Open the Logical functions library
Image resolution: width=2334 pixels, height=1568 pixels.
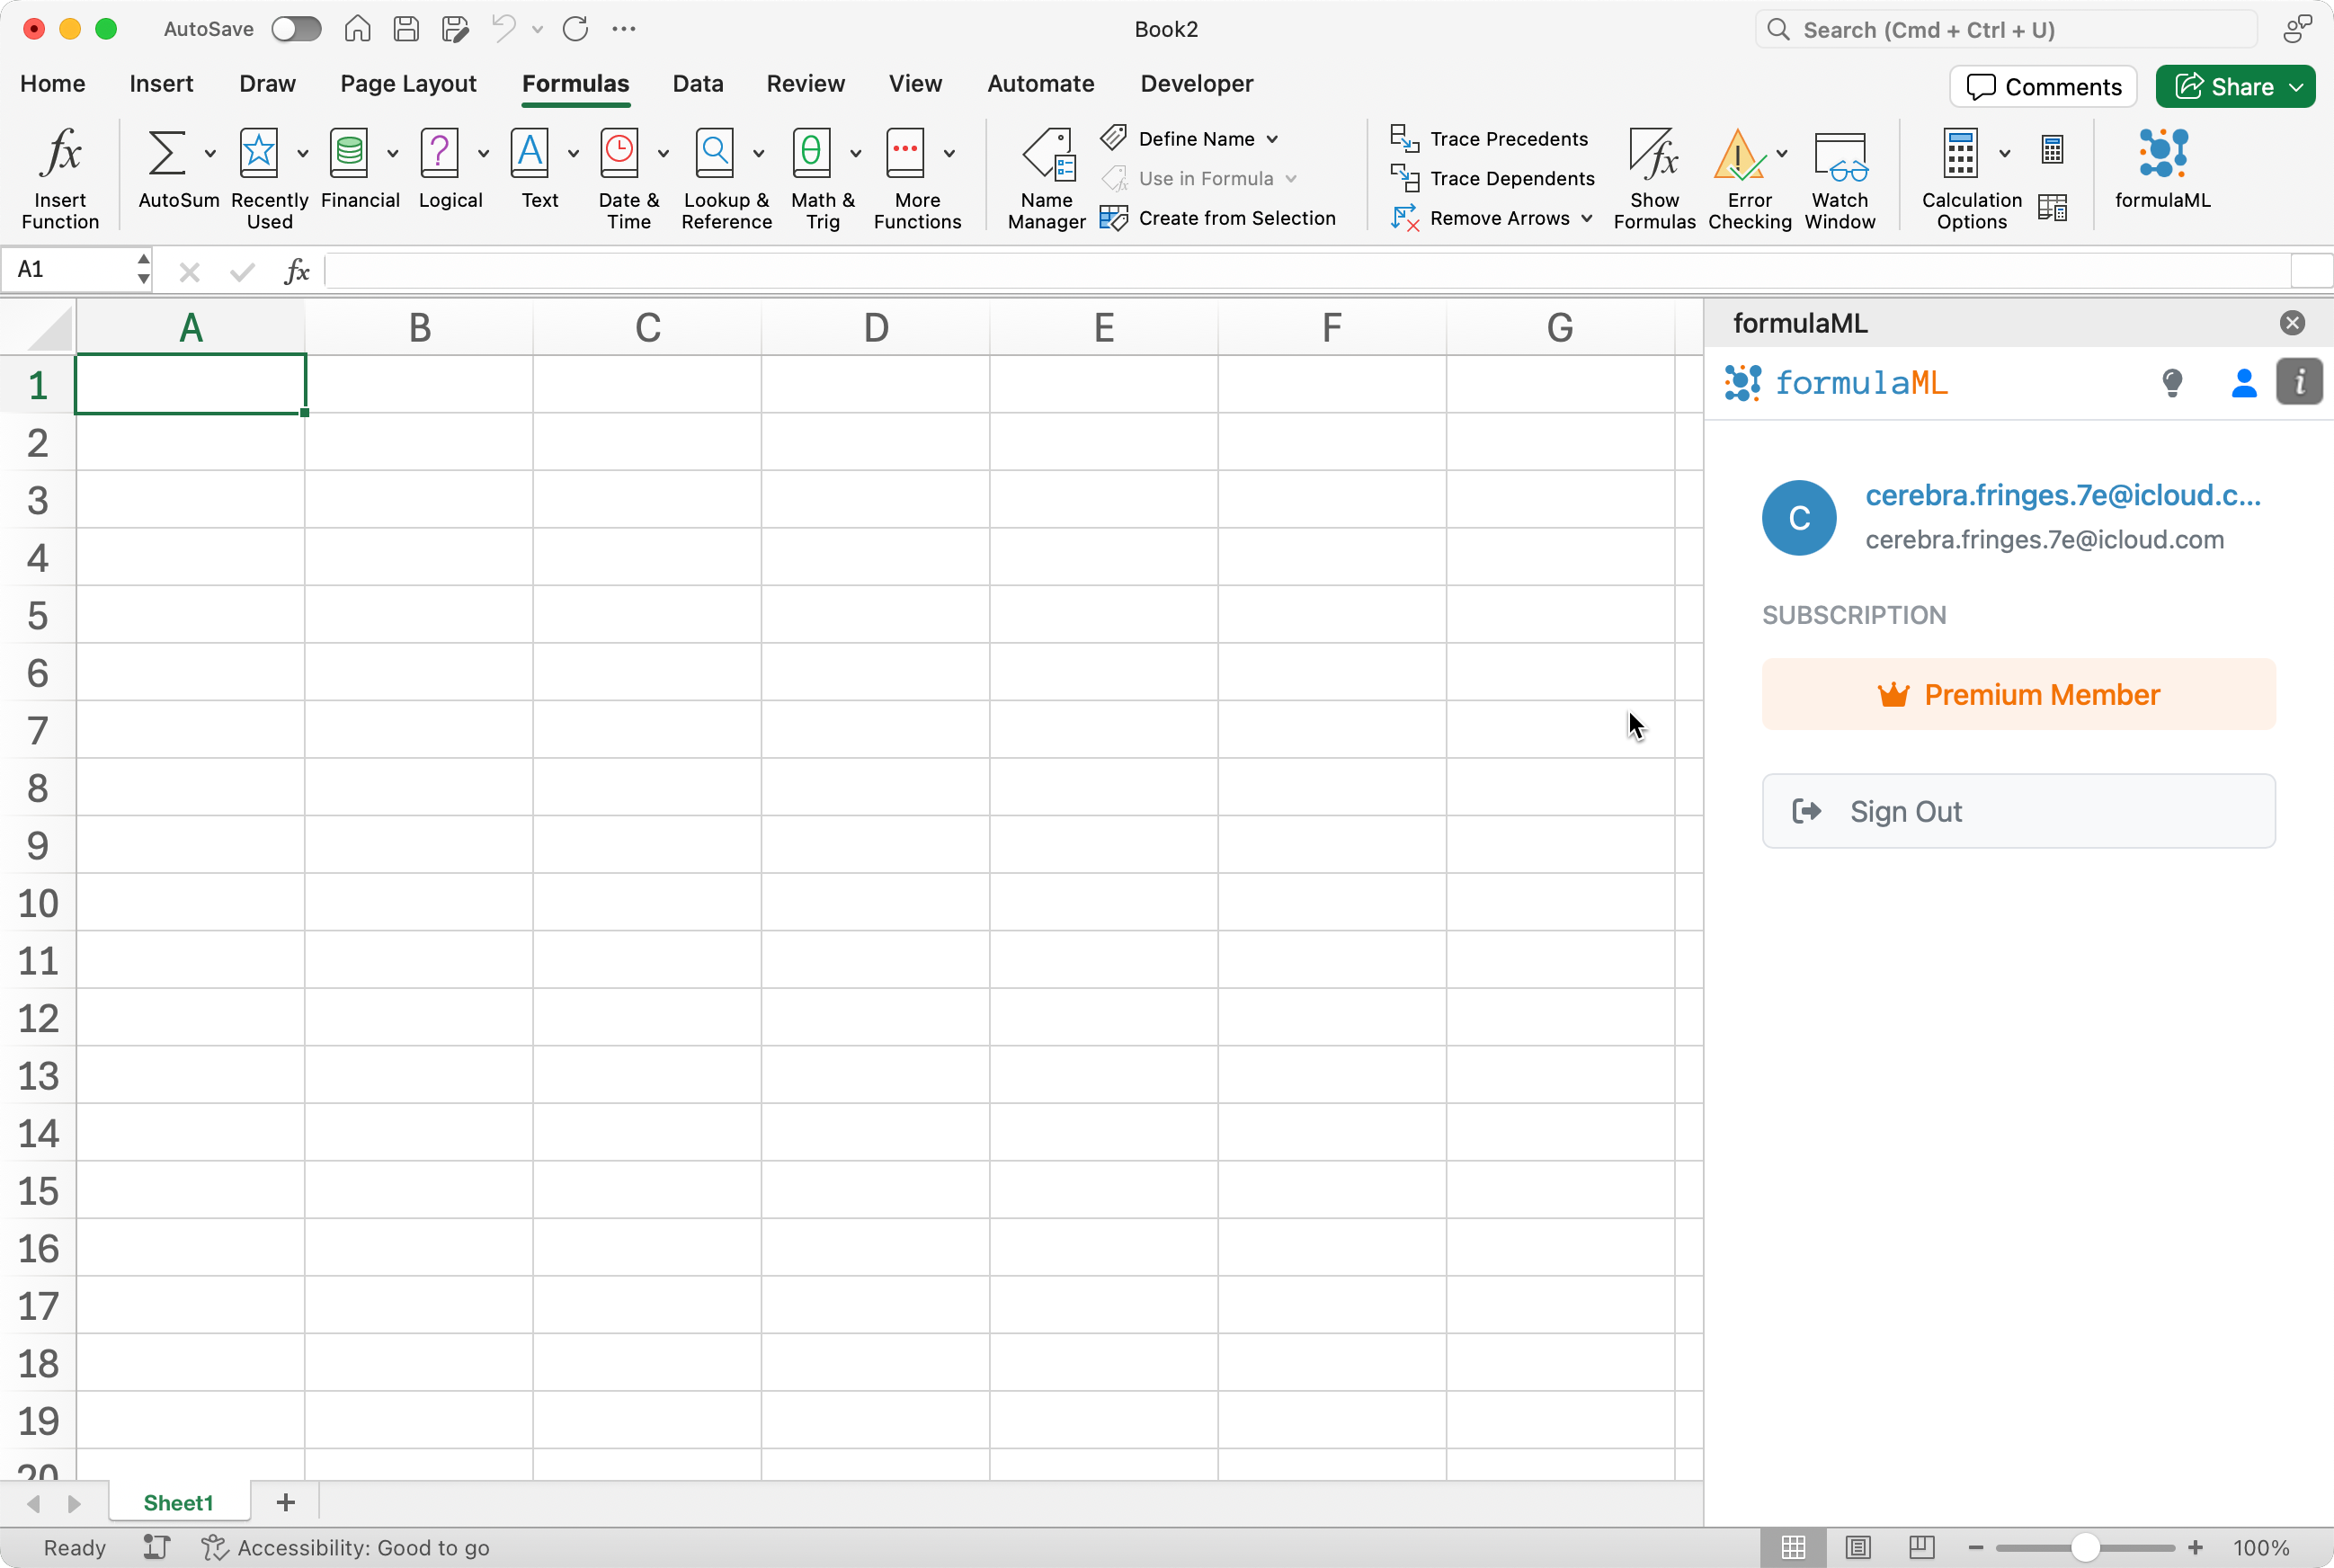tap(439, 153)
